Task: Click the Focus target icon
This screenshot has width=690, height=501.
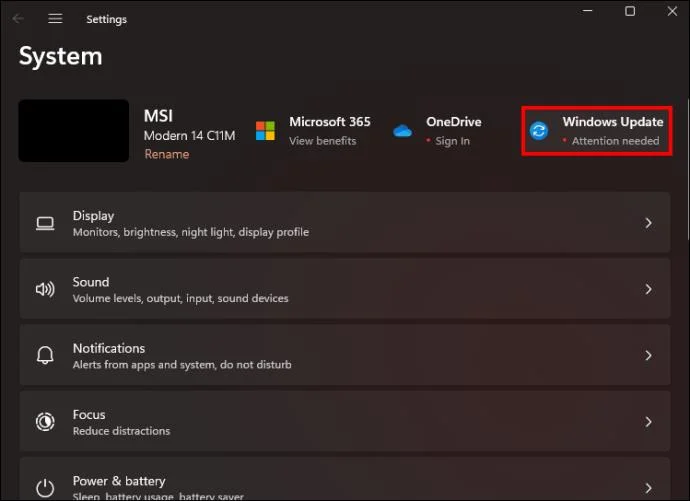Action: pos(45,421)
